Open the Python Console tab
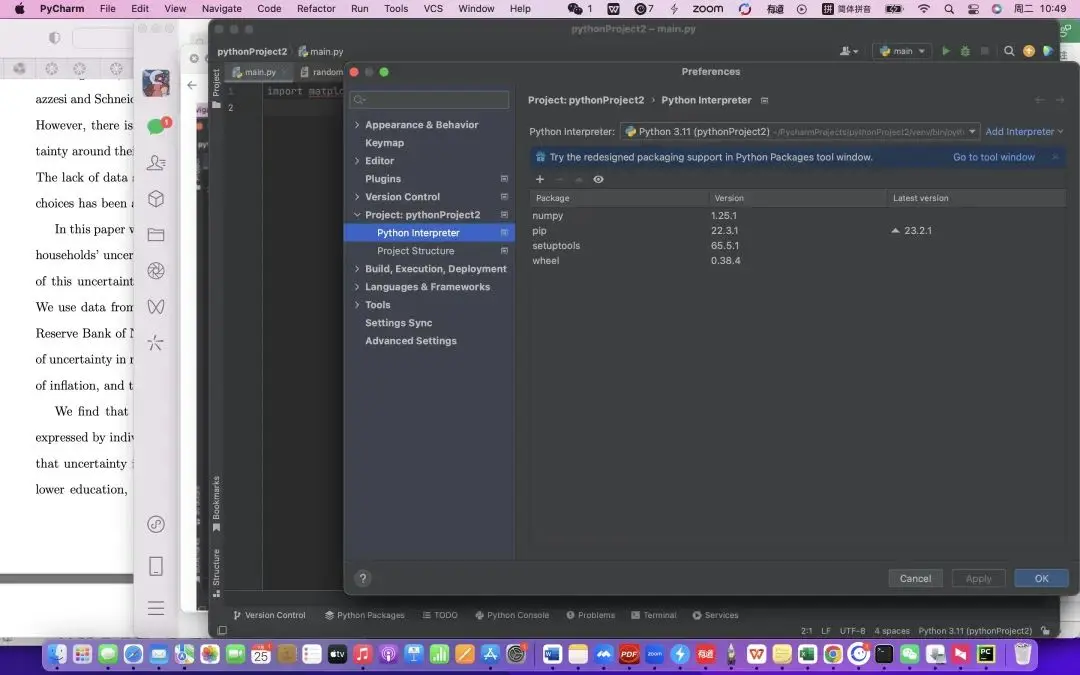1080x675 pixels. pos(512,615)
